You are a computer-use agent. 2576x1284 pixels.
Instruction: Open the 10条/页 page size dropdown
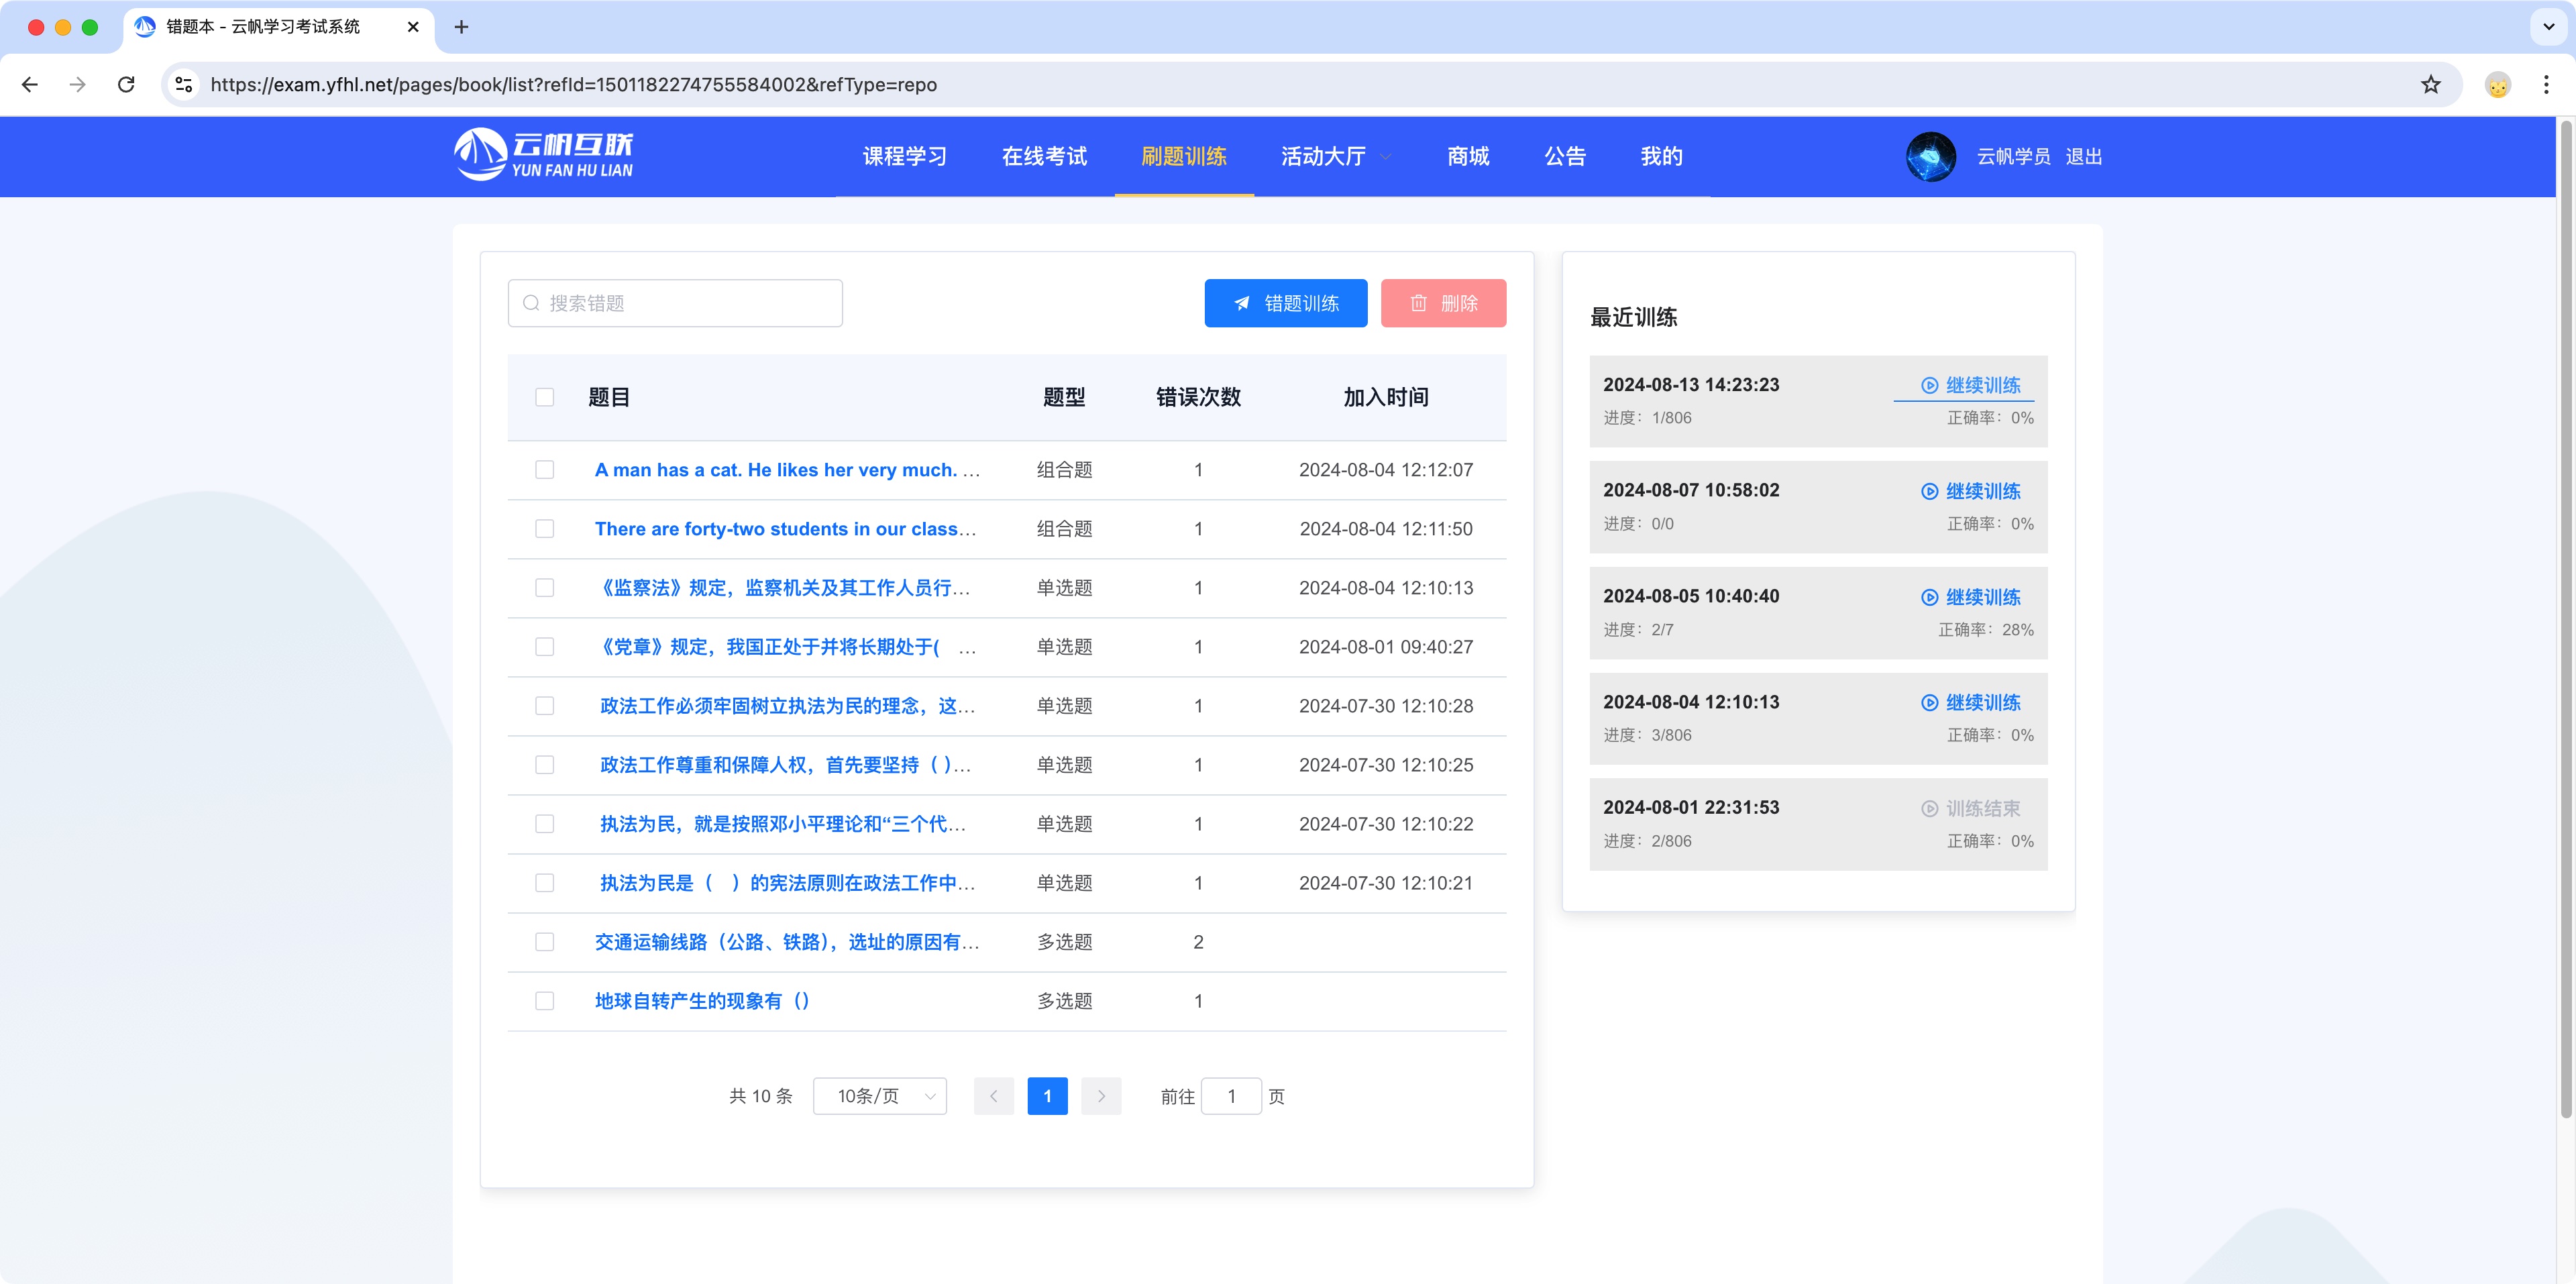click(880, 1096)
